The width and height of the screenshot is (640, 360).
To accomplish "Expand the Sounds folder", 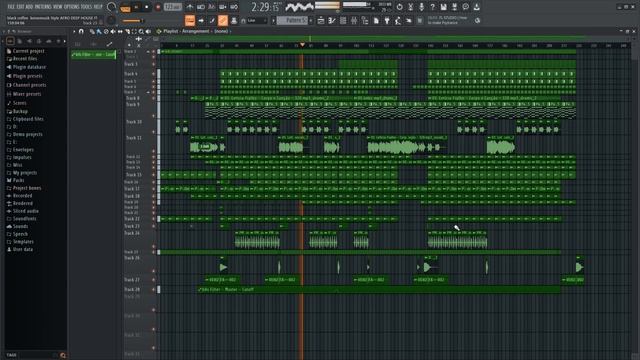I will click(x=20, y=226).
